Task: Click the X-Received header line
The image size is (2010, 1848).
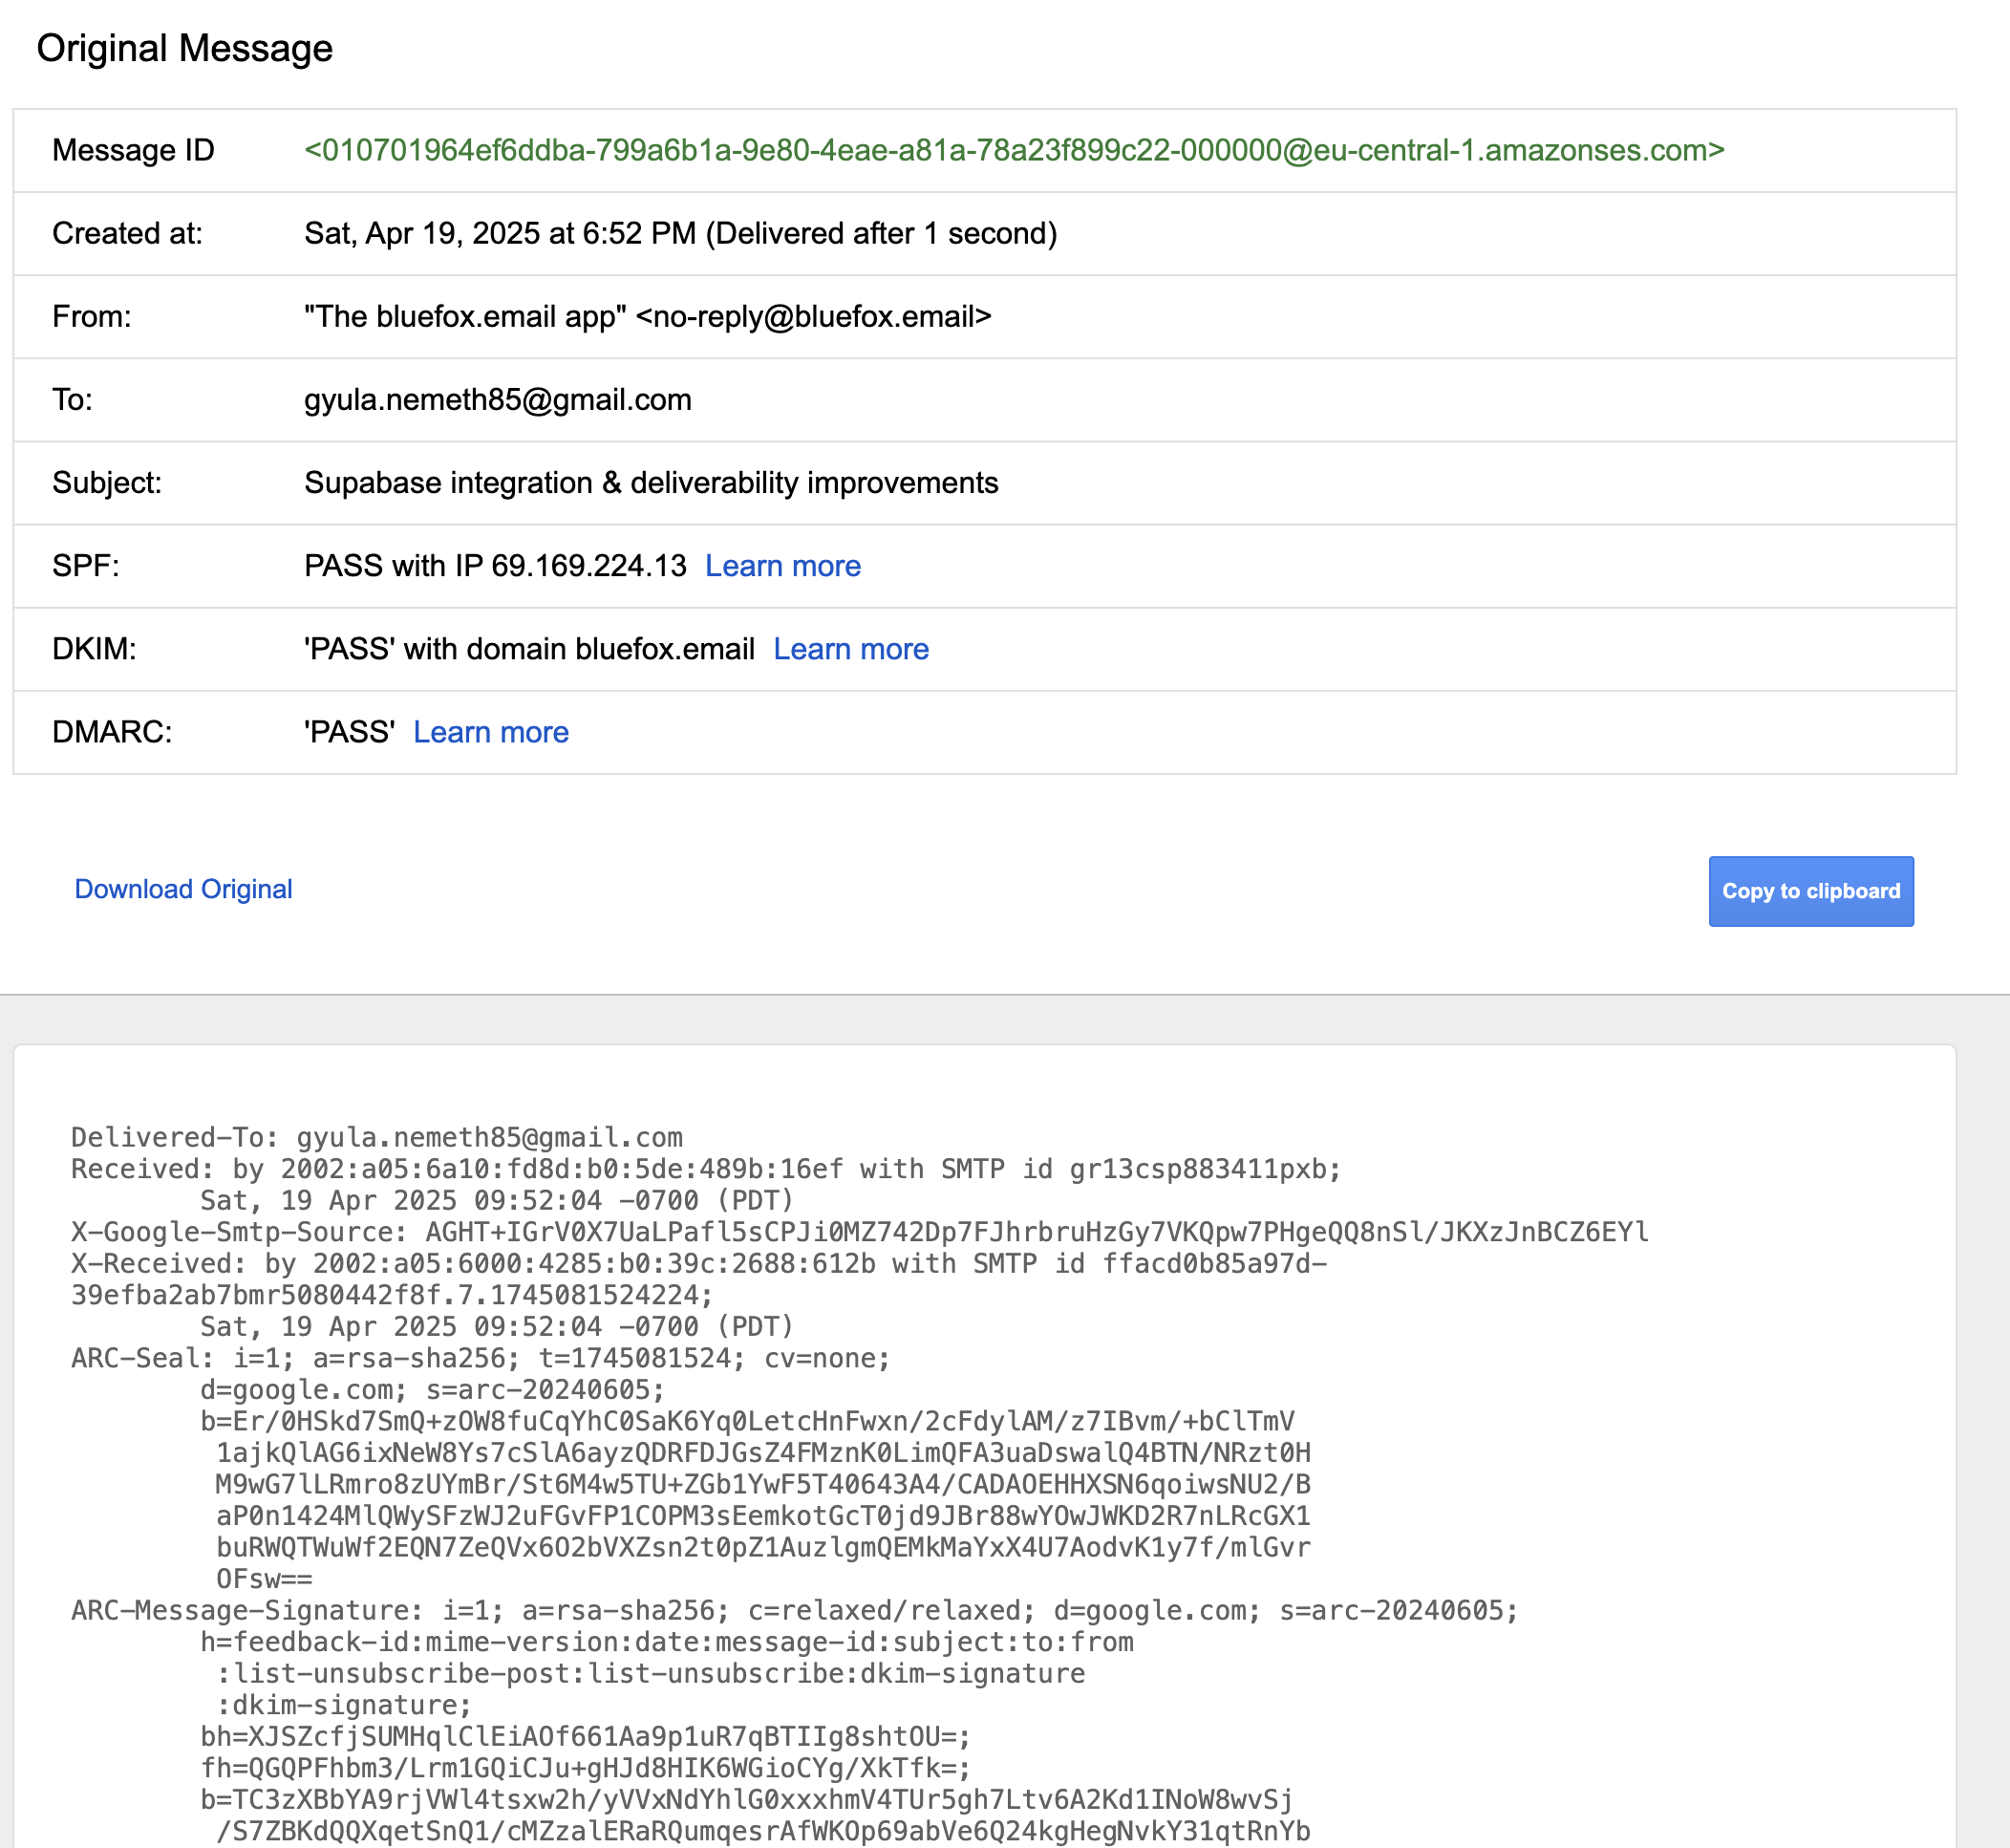Action: point(698,1264)
